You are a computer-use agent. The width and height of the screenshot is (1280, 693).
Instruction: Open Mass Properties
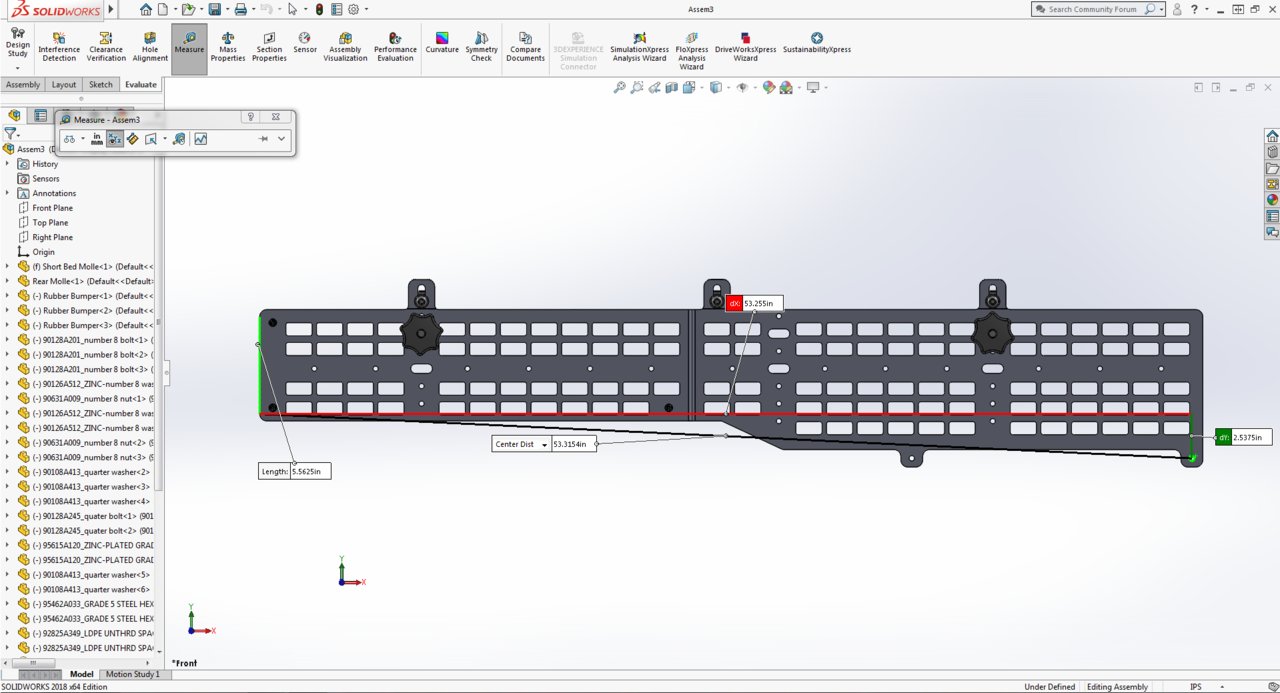click(228, 47)
